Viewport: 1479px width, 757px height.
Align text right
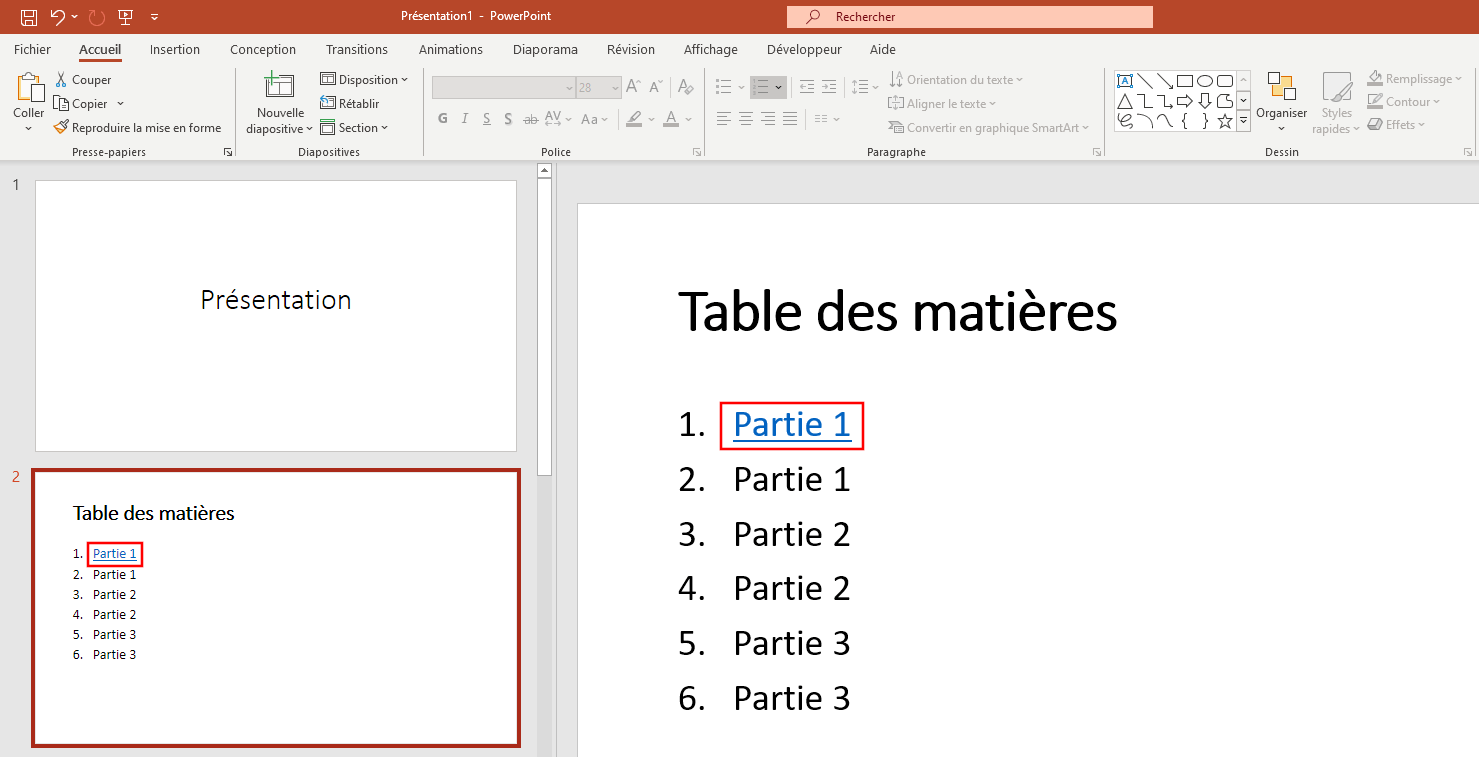[768, 119]
